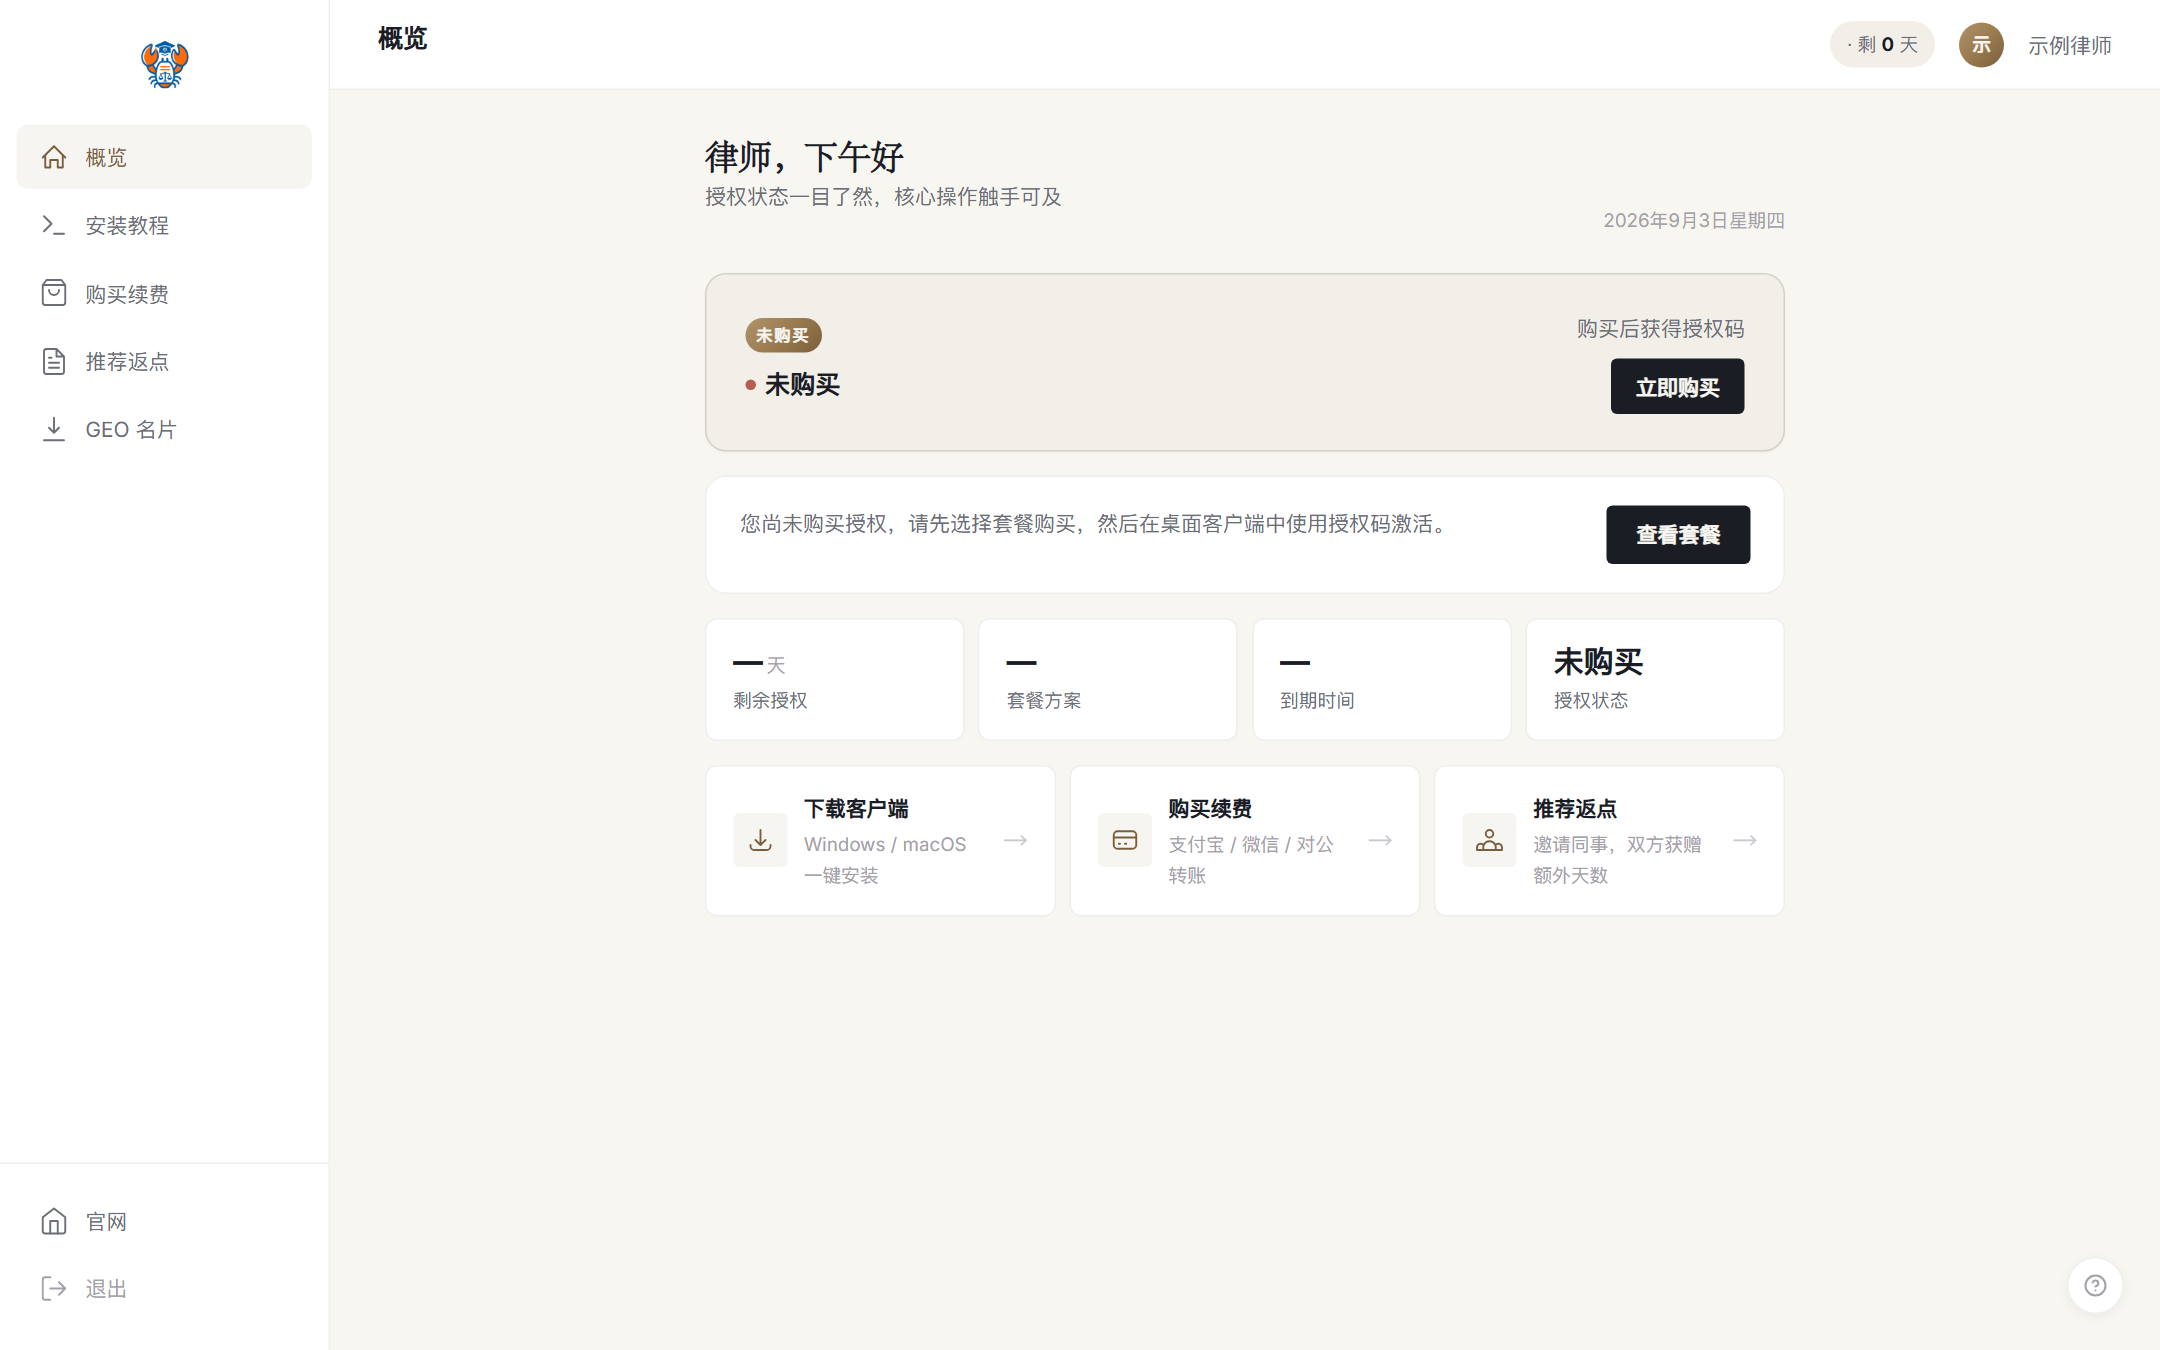Select the 套餐方案 stat card
The width and height of the screenshot is (2160, 1350).
click(1108, 680)
